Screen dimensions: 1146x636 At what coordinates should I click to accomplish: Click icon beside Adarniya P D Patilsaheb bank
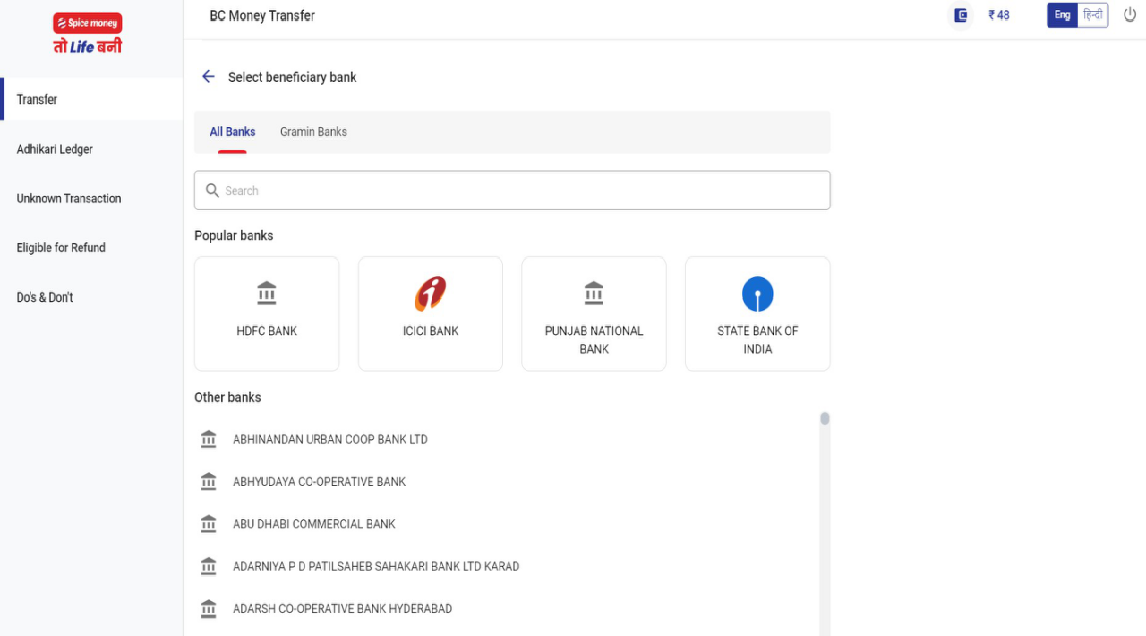(208, 566)
